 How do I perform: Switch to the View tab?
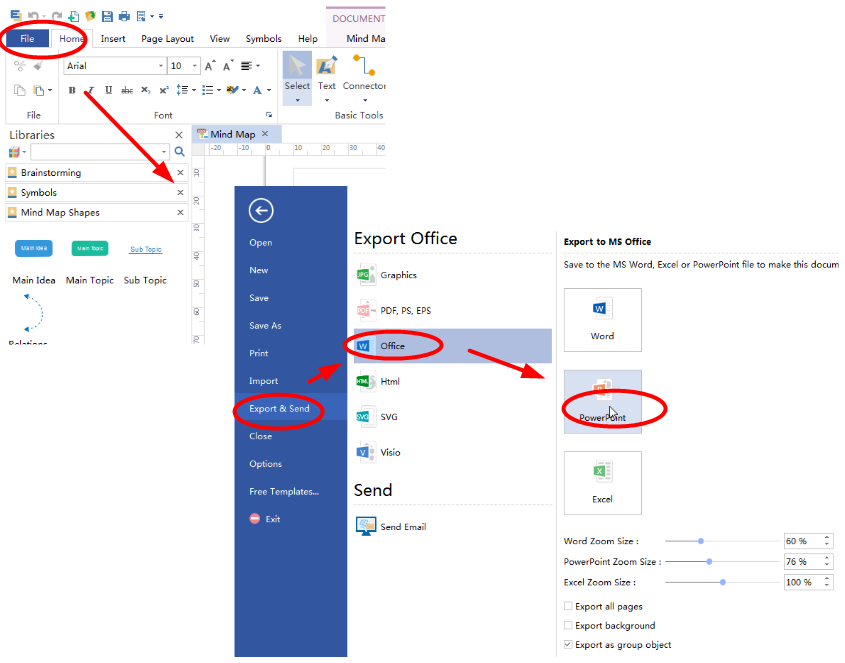[219, 39]
